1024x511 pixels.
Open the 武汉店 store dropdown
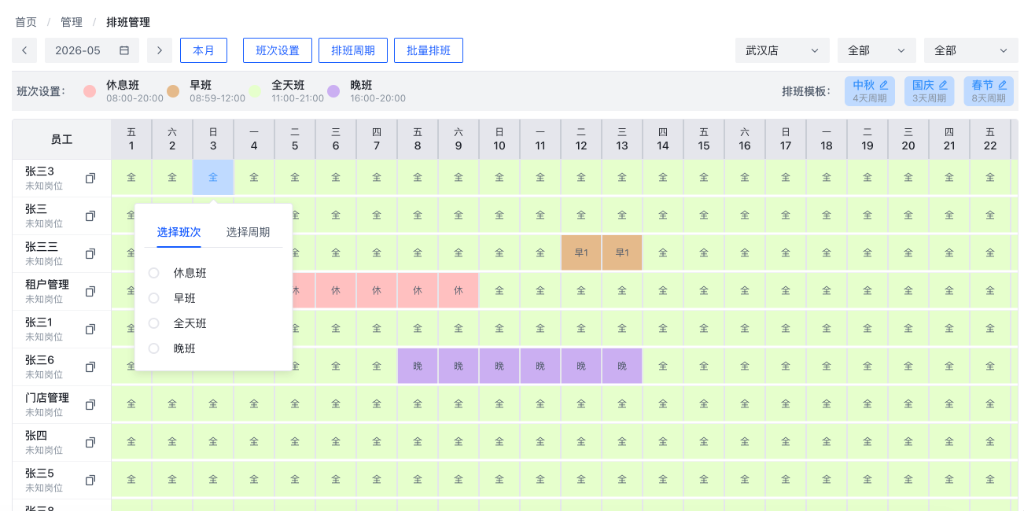[x=782, y=50]
